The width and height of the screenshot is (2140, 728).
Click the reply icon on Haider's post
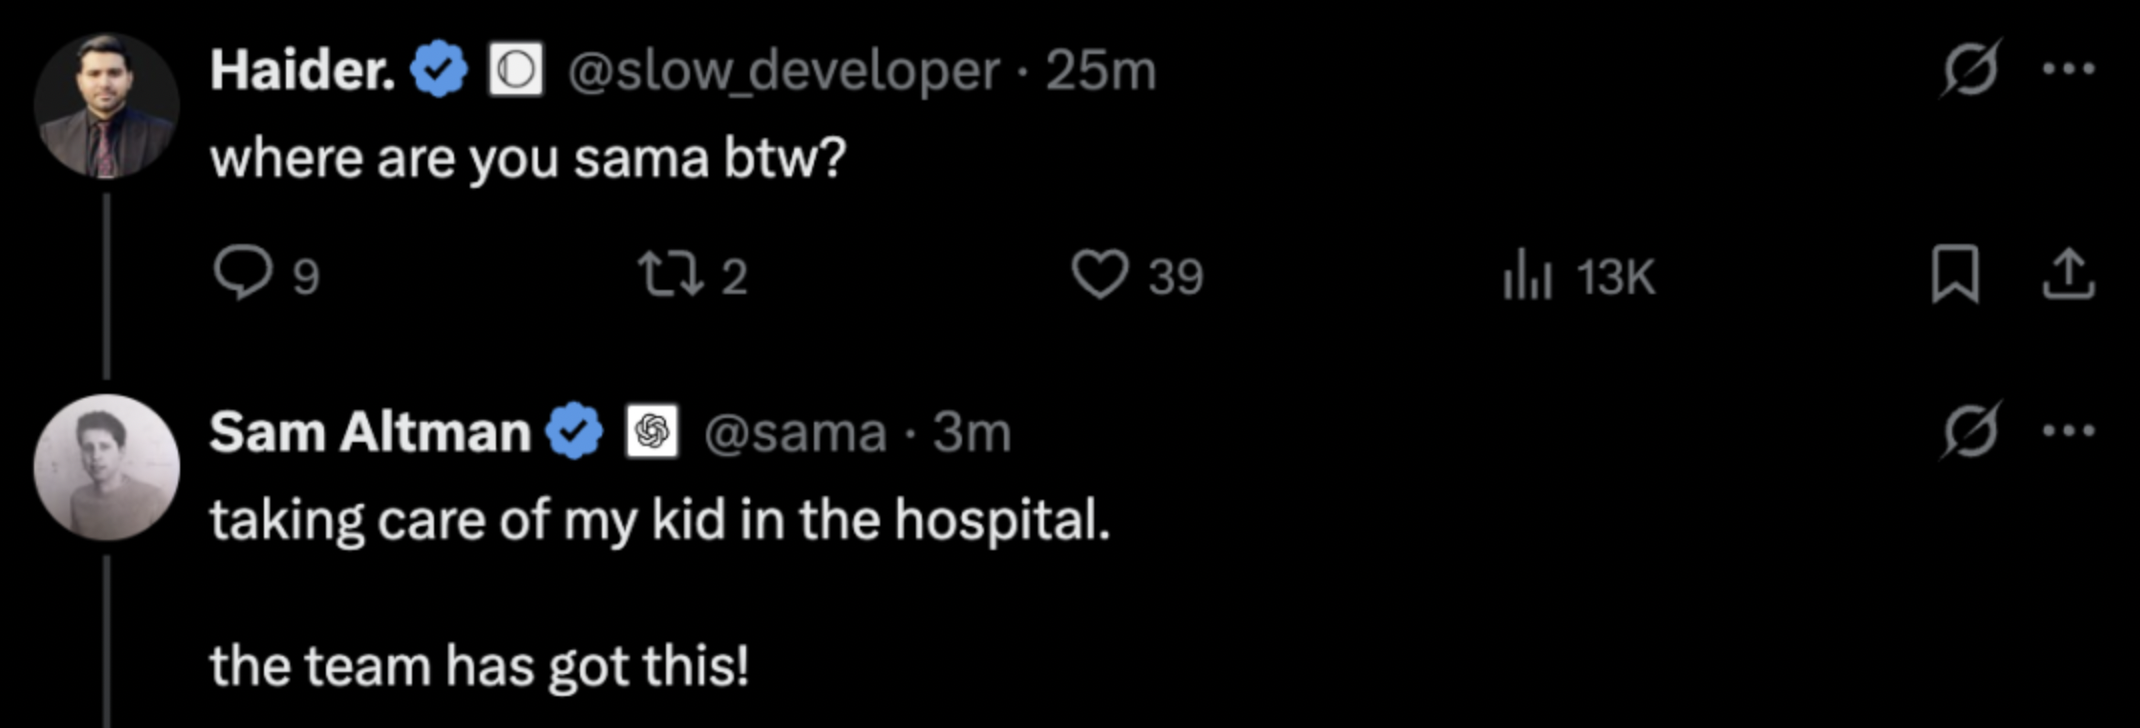(243, 274)
